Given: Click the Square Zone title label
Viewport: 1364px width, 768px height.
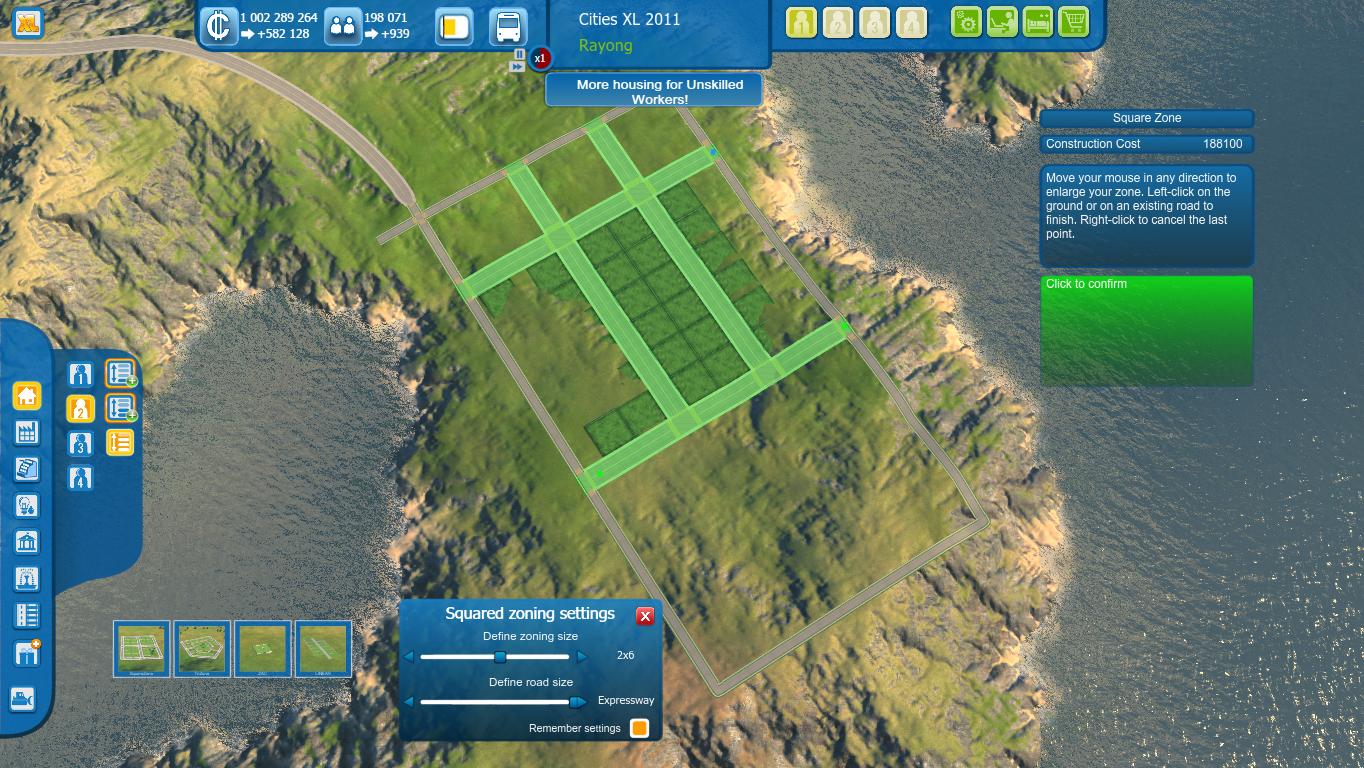Looking at the screenshot, I should (x=1147, y=118).
